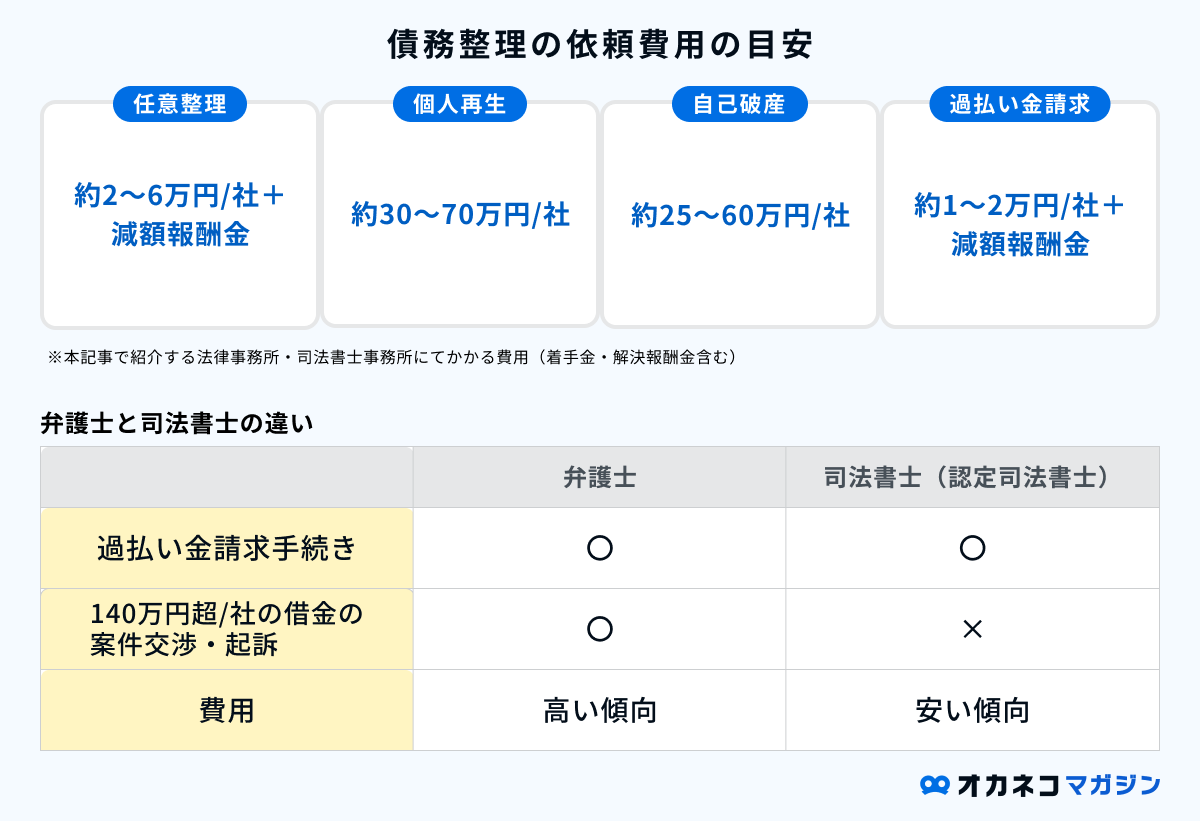This screenshot has height=821, width=1200.
Task: Click the 高い傾向 cell
Action: pos(599,710)
